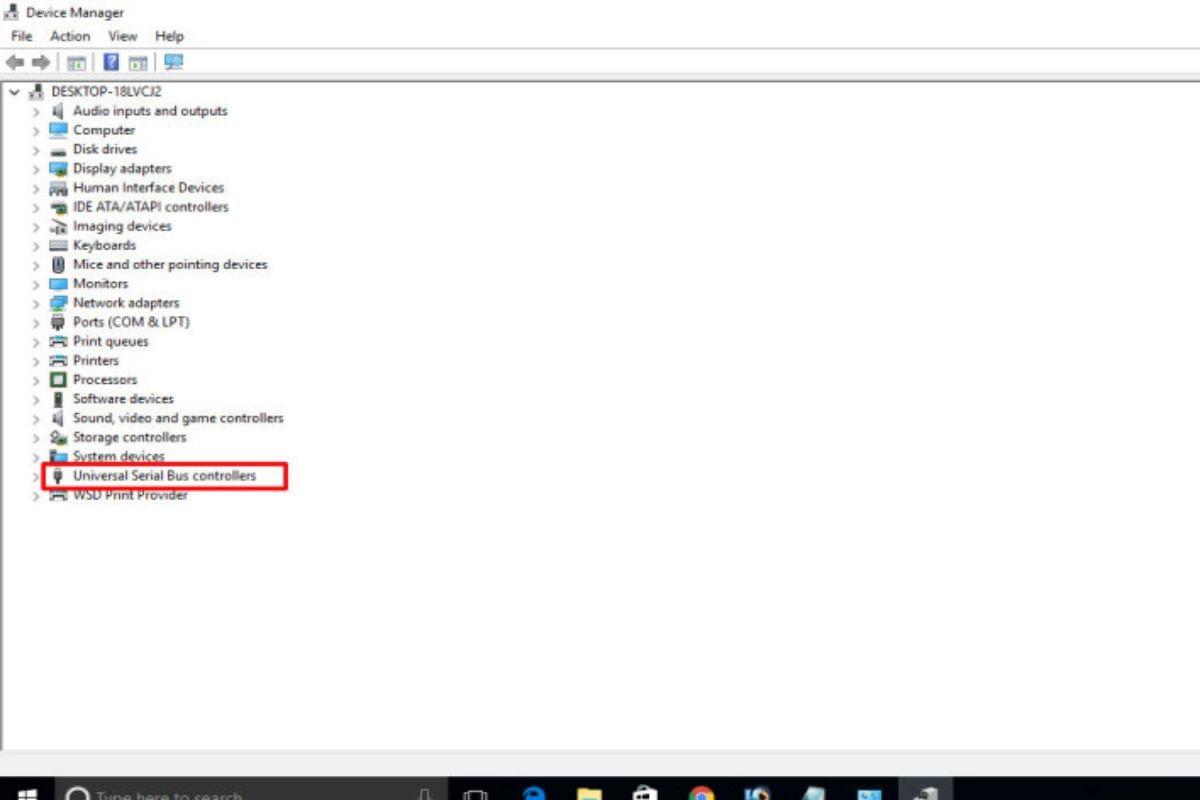Expand Universal Serial Bus controllers chevron
1200x800 pixels.
[36, 477]
